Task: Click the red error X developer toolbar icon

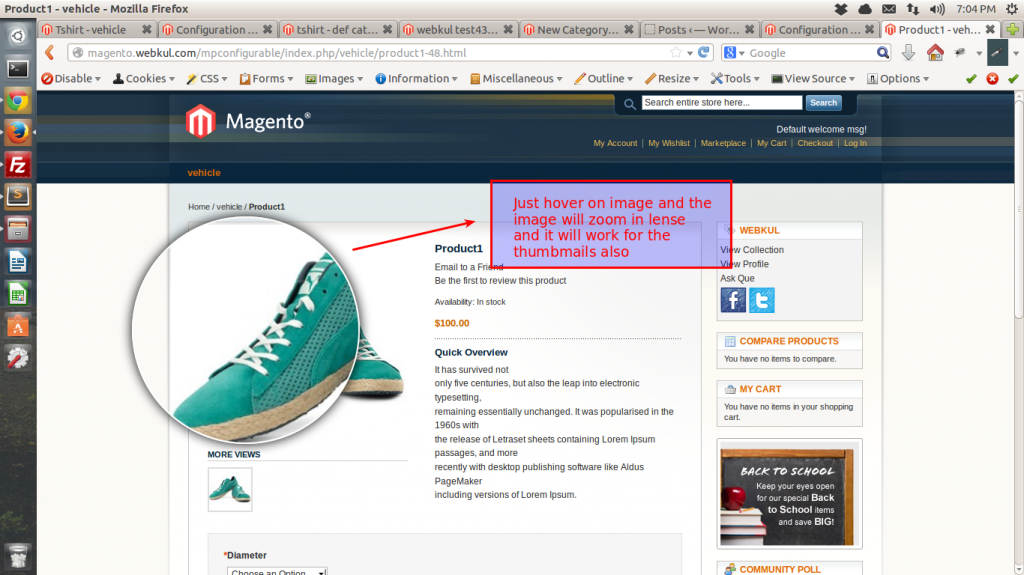Action: 993,78
